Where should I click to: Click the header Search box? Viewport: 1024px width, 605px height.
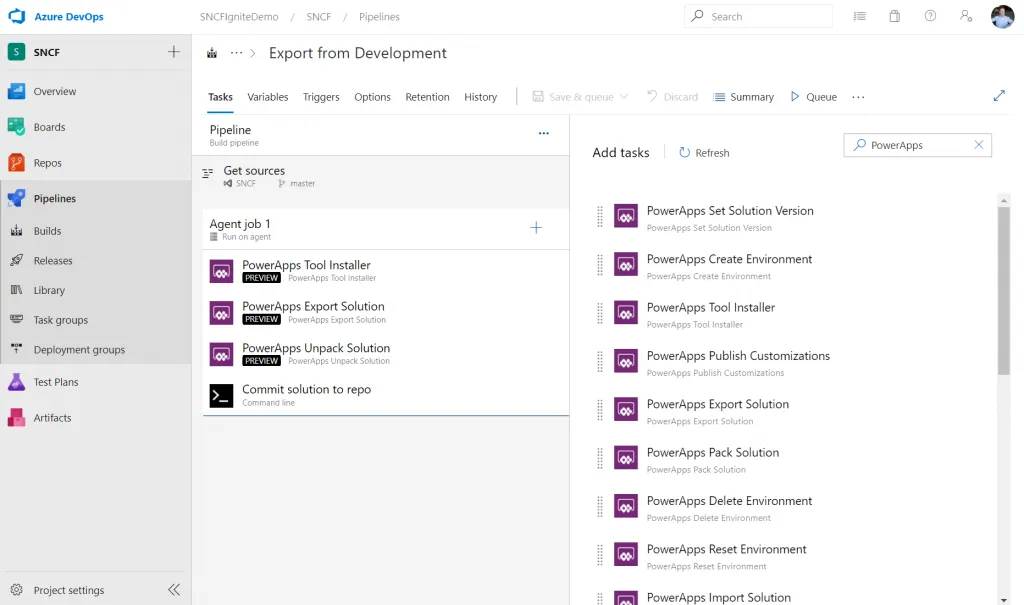(x=758, y=16)
